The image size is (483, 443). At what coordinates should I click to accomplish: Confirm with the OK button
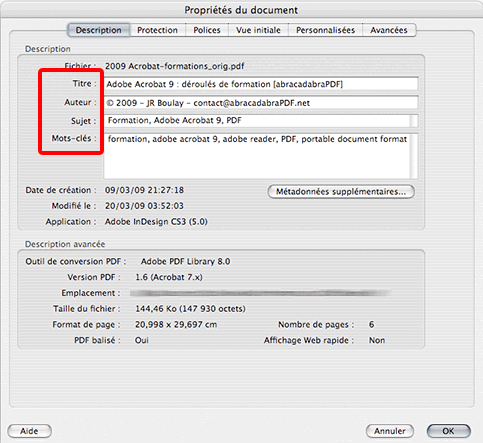[448, 431]
